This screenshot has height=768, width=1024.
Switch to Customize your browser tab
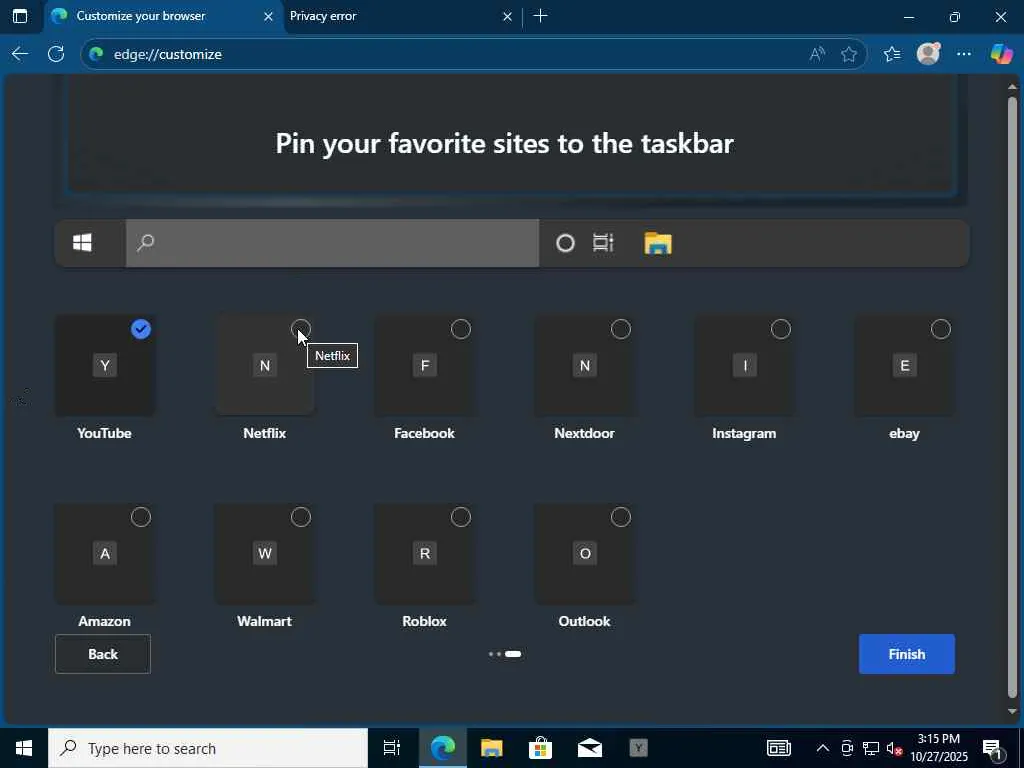click(163, 16)
